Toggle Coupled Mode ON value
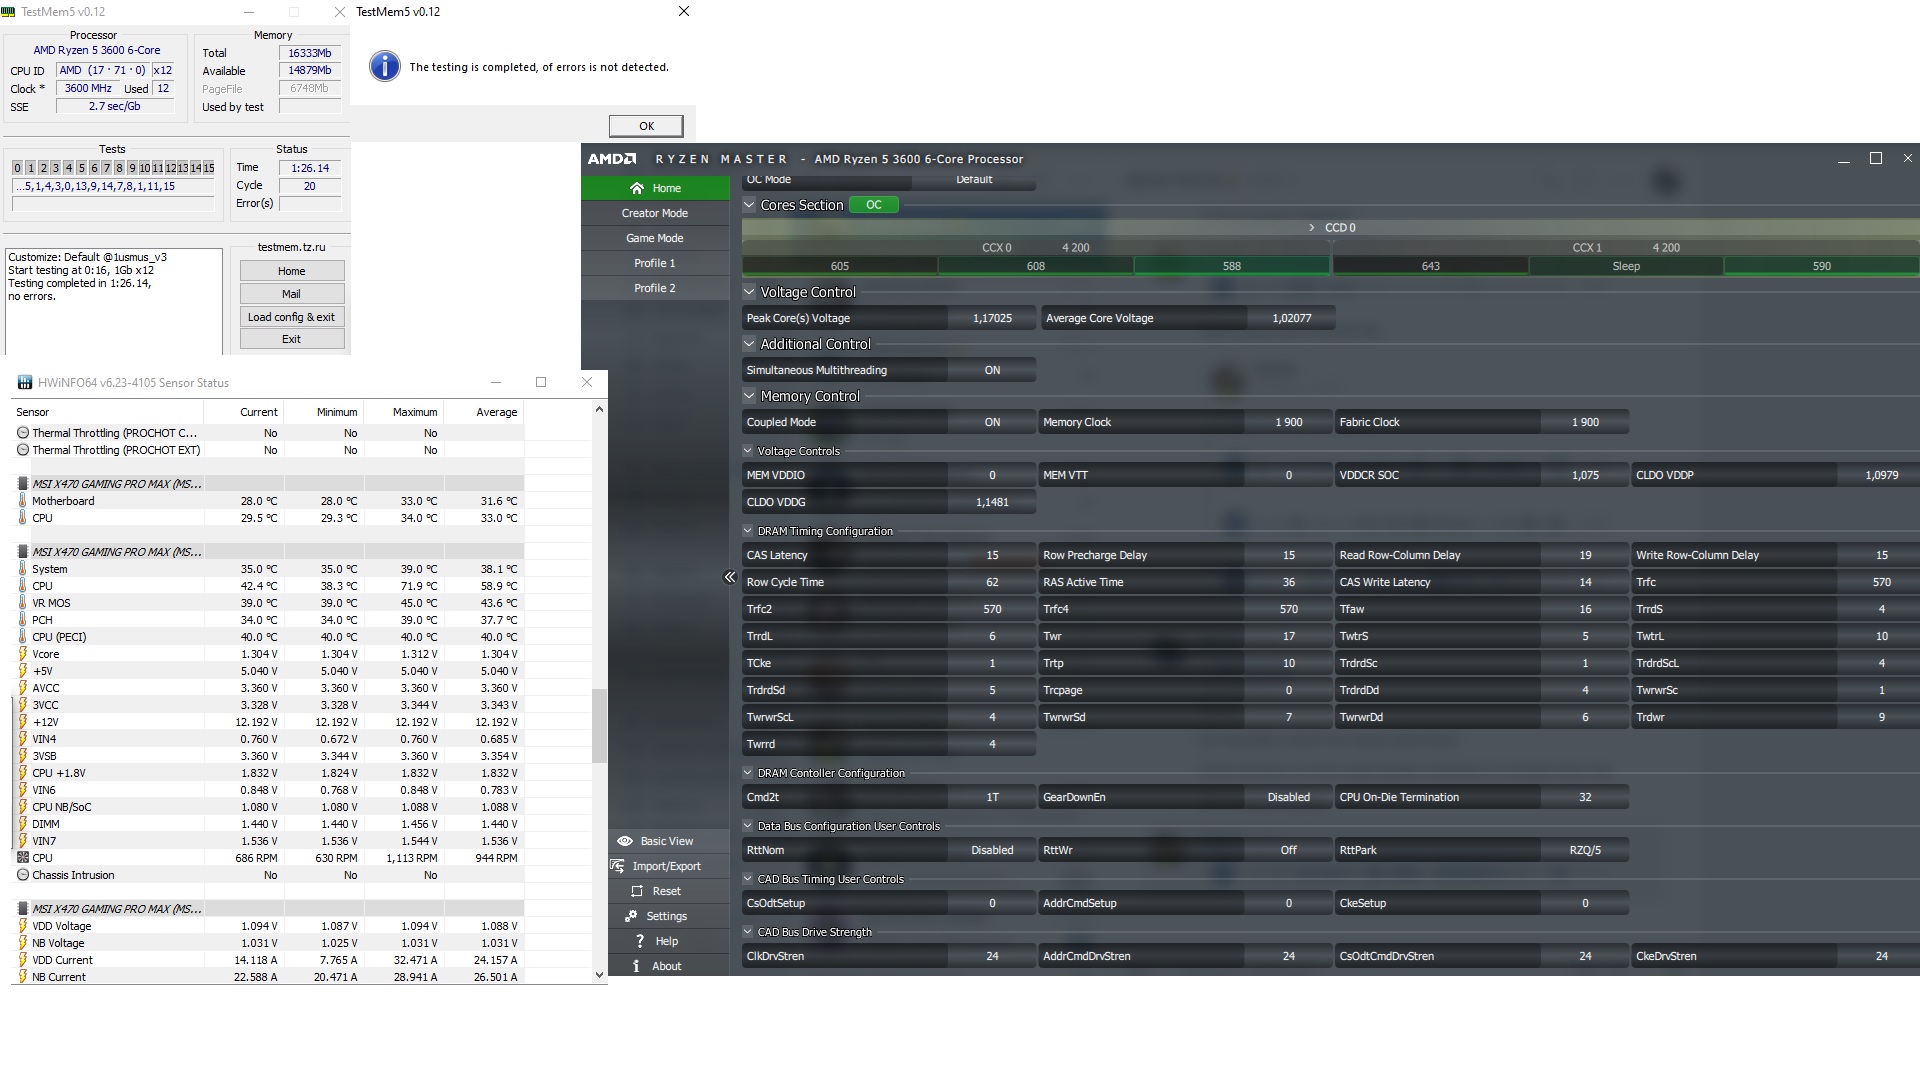The image size is (1920, 1080). tap(991, 422)
